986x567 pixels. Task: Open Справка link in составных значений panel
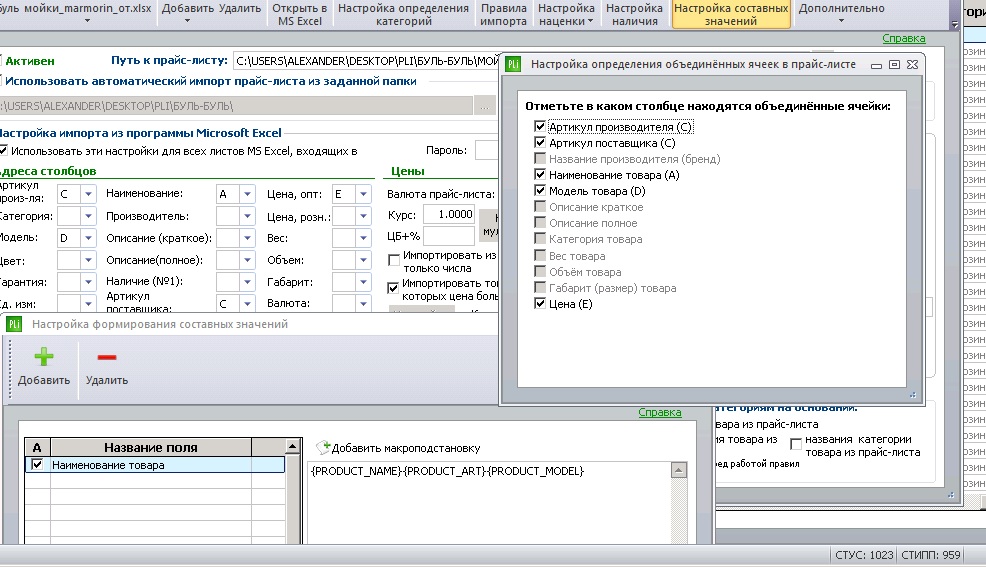(x=660, y=412)
